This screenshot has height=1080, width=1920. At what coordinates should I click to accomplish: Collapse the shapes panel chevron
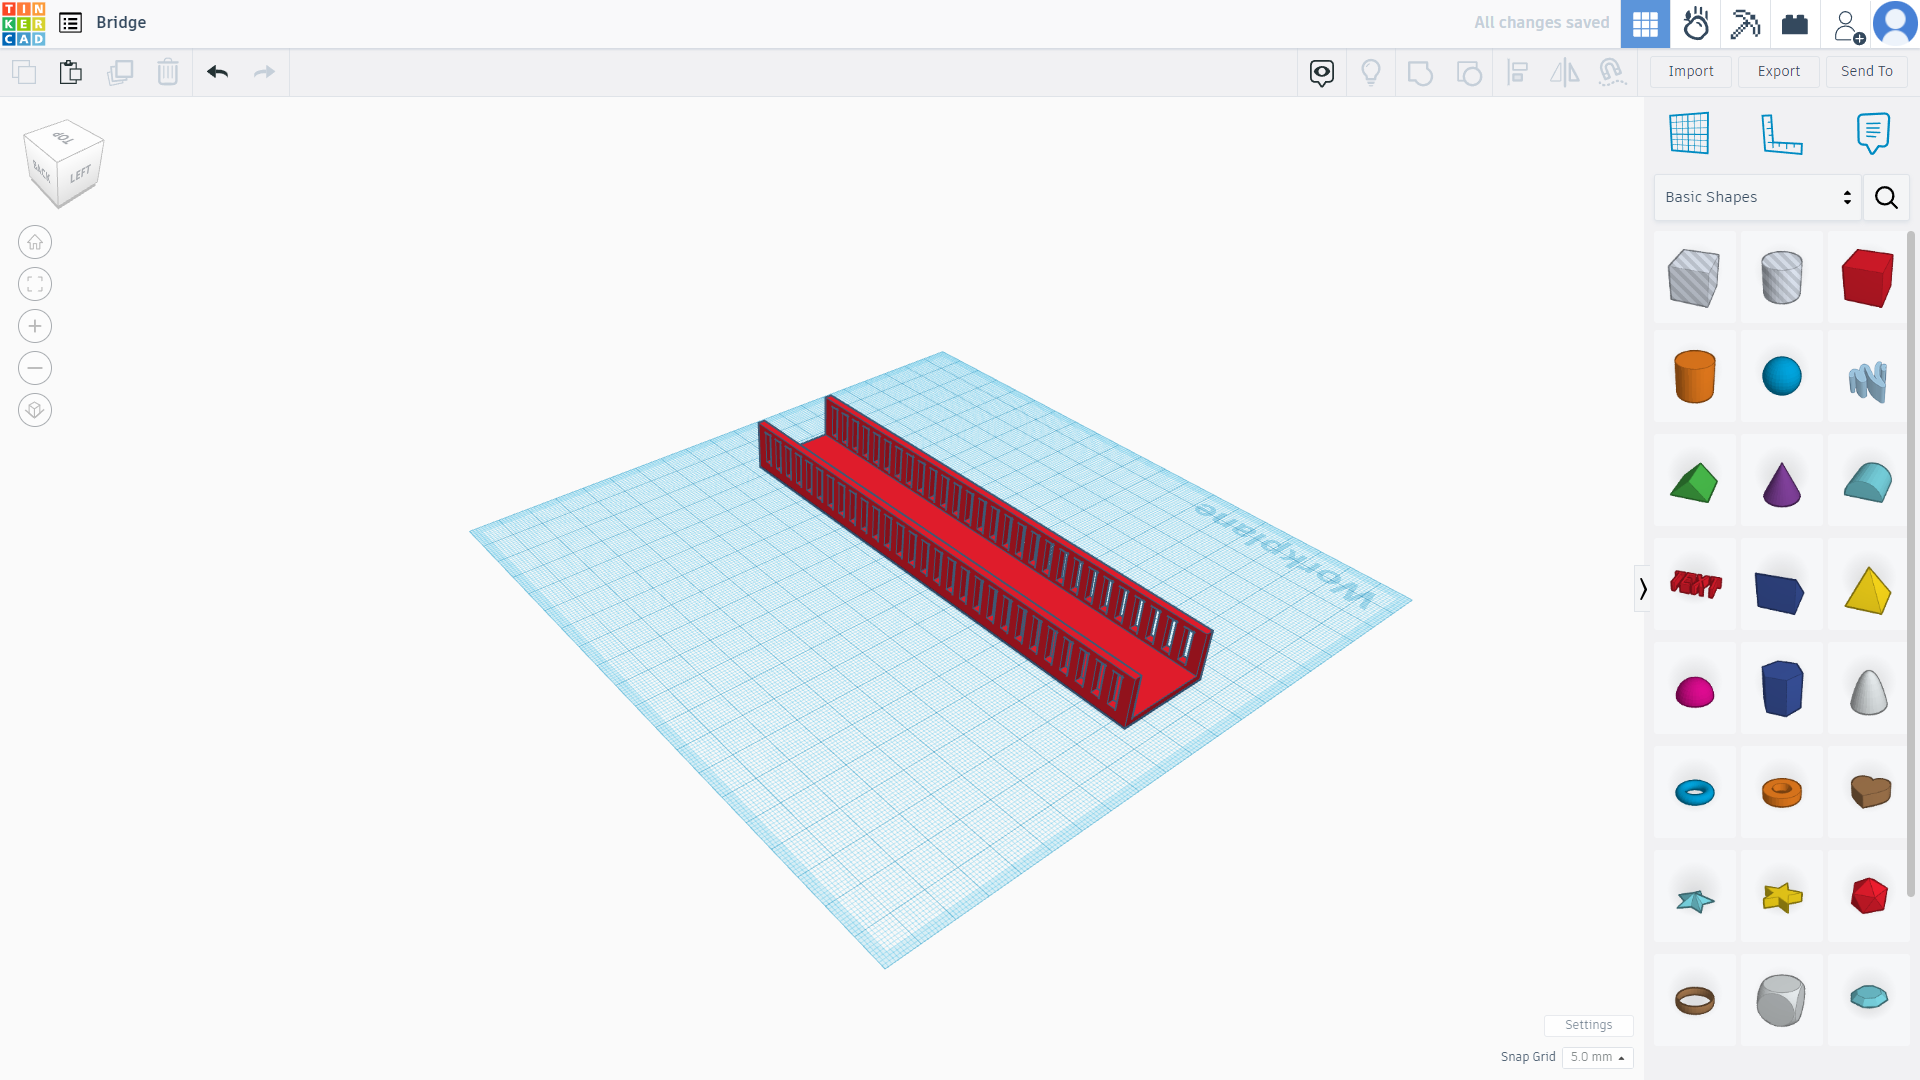pos(1642,589)
